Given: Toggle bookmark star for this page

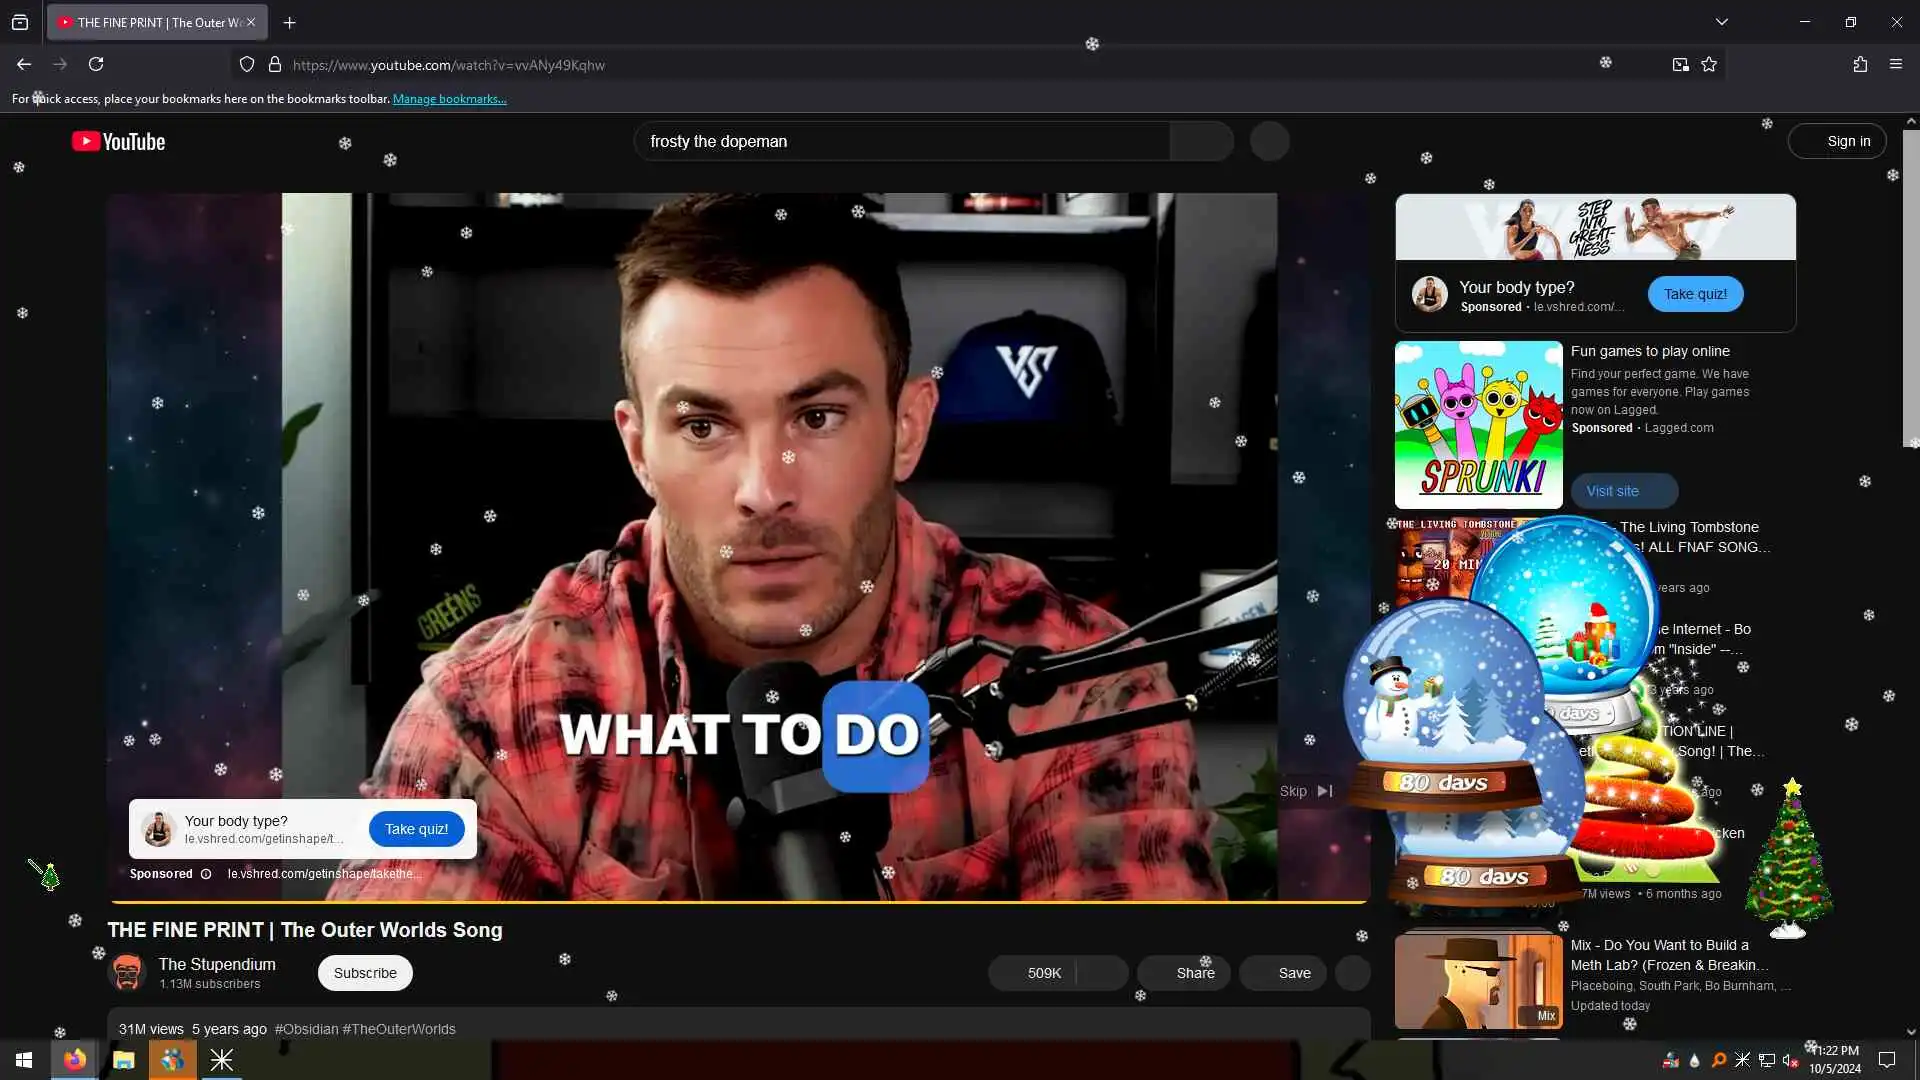Looking at the screenshot, I should tap(1709, 65).
